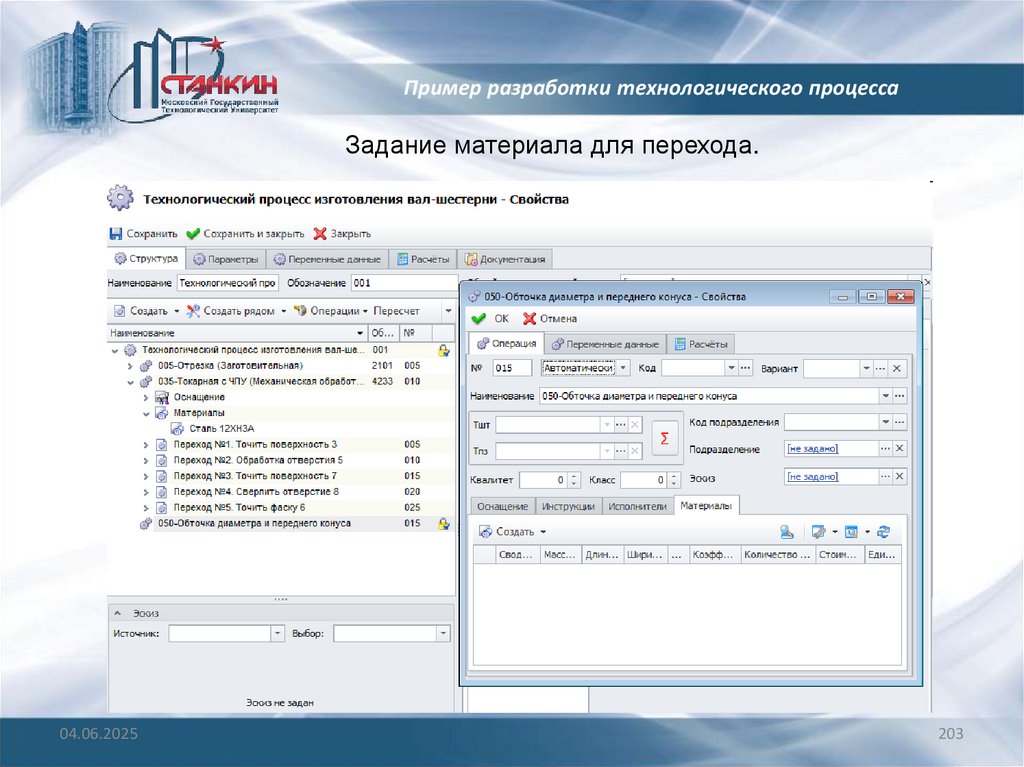Click the red sigma calculate button

tap(665, 438)
